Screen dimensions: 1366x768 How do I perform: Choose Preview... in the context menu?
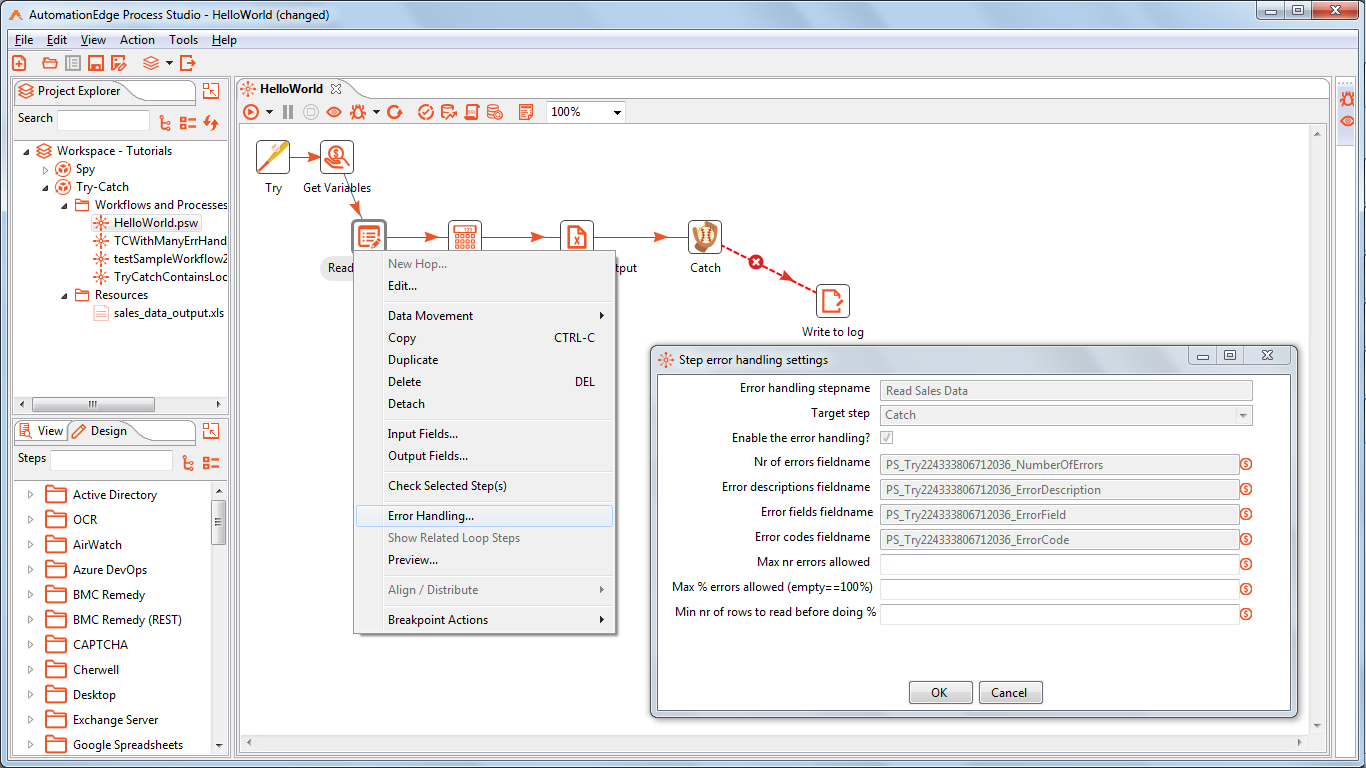click(x=485, y=560)
